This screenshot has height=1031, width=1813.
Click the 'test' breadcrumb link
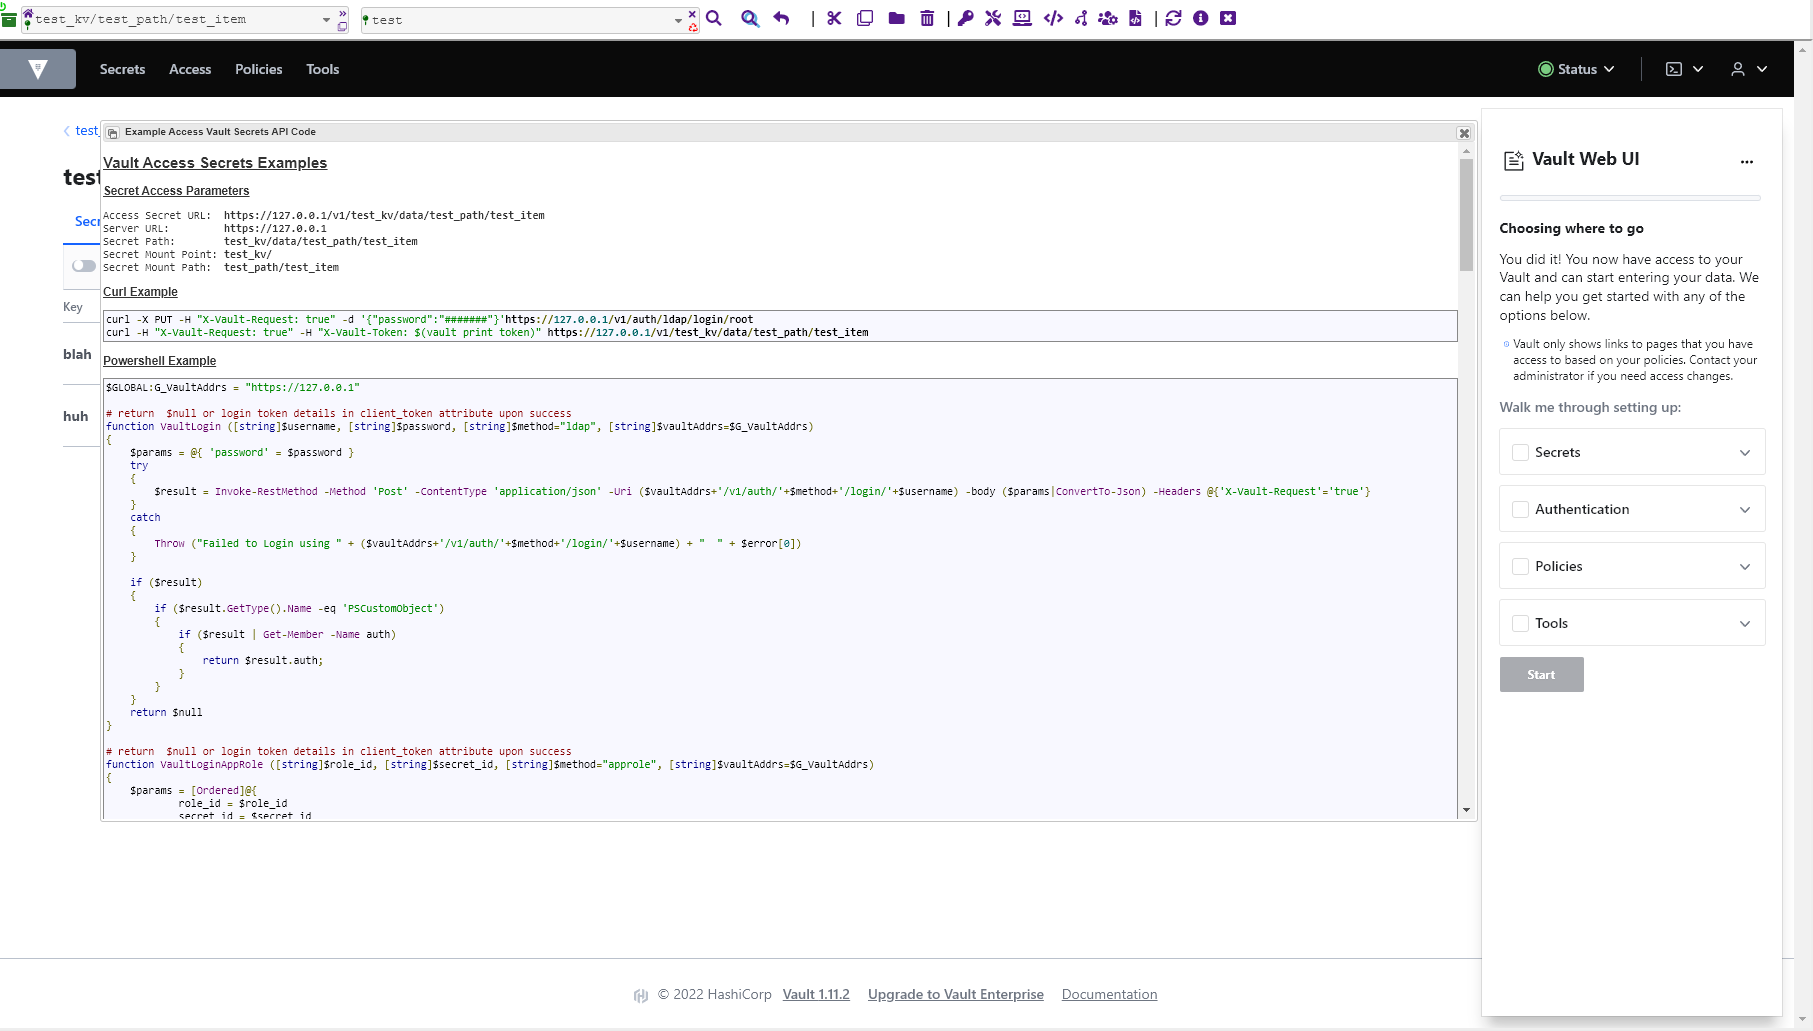pyautogui.click(x=86, y=131)
